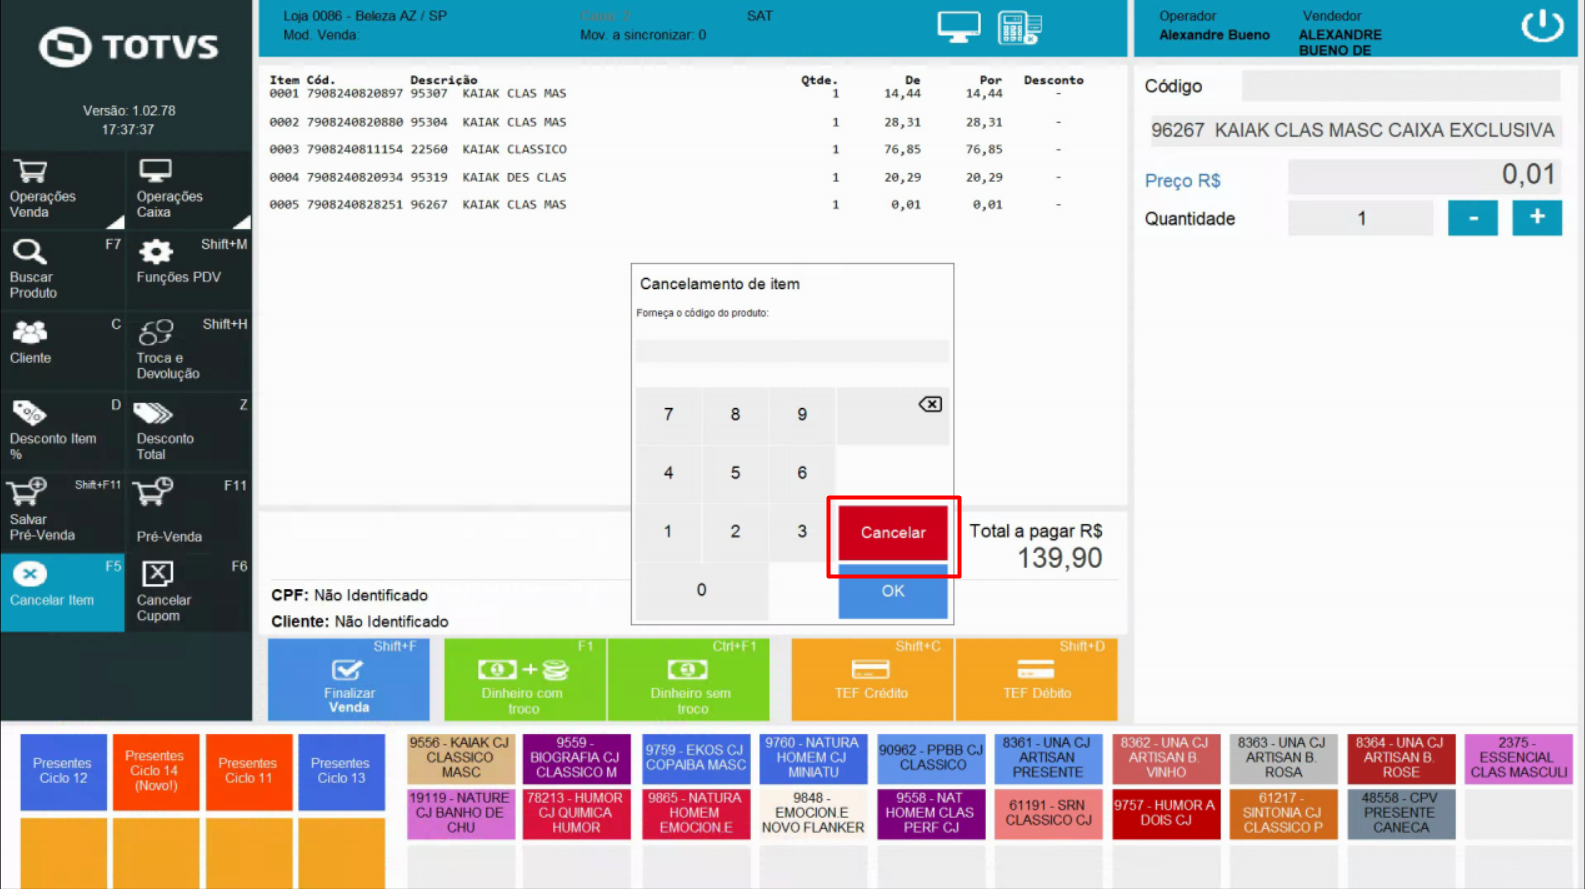Viewport: 1585px width, 889px height.
Task: Choose Dinheiro com troco payment
Action: click(x=524, y=680)
